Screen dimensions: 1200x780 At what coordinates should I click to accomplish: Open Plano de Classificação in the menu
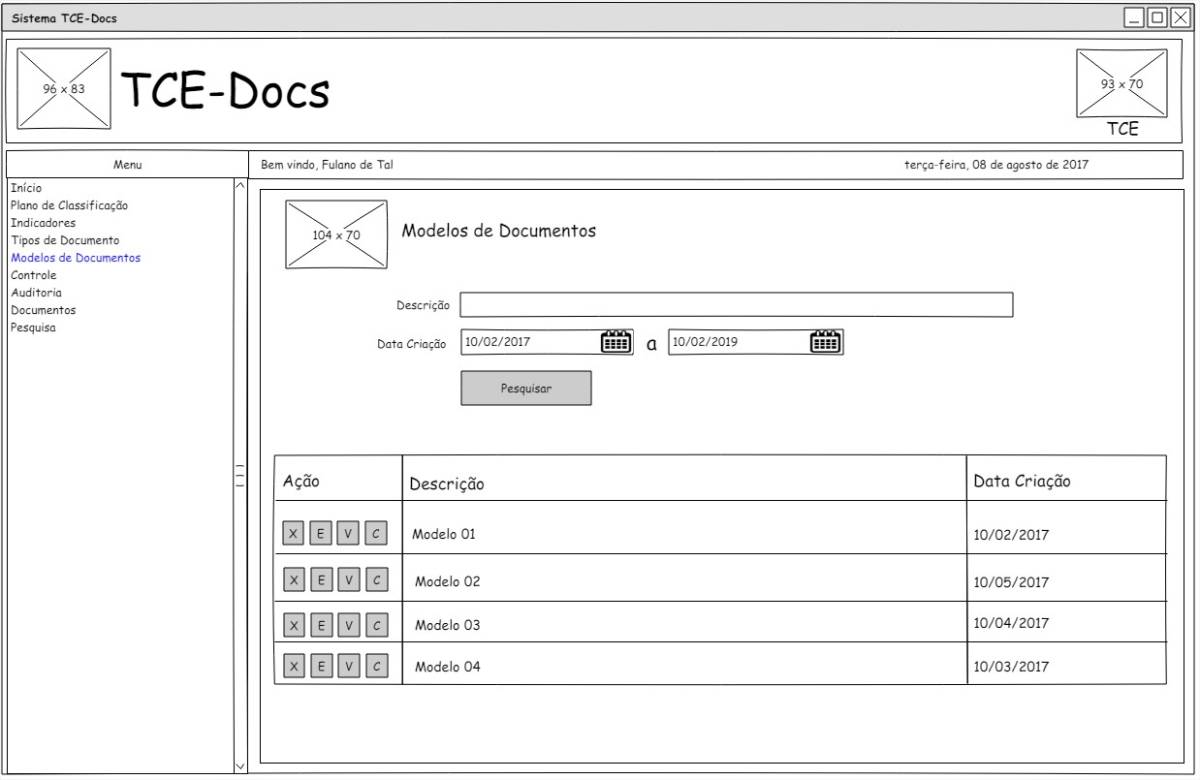[69, 205]
